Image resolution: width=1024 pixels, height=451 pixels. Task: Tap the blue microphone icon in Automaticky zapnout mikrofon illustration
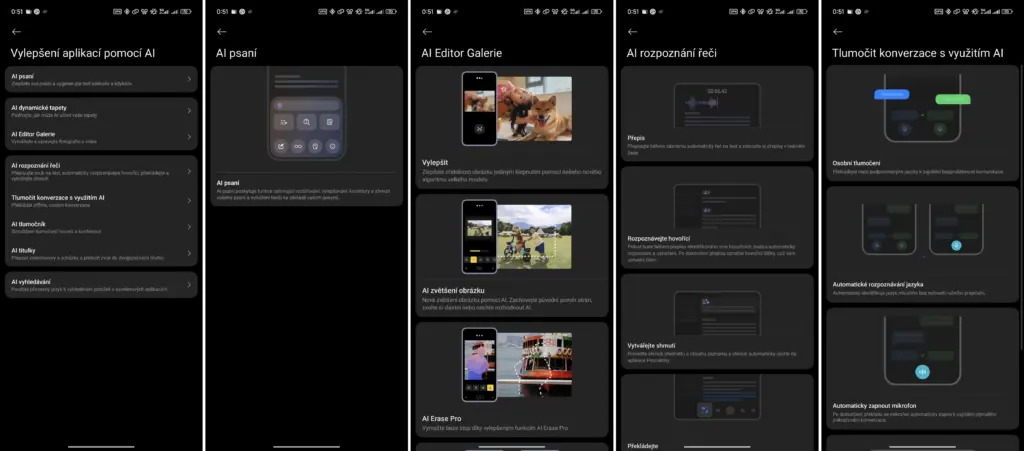pyautogui.click(x=921, y=372)
